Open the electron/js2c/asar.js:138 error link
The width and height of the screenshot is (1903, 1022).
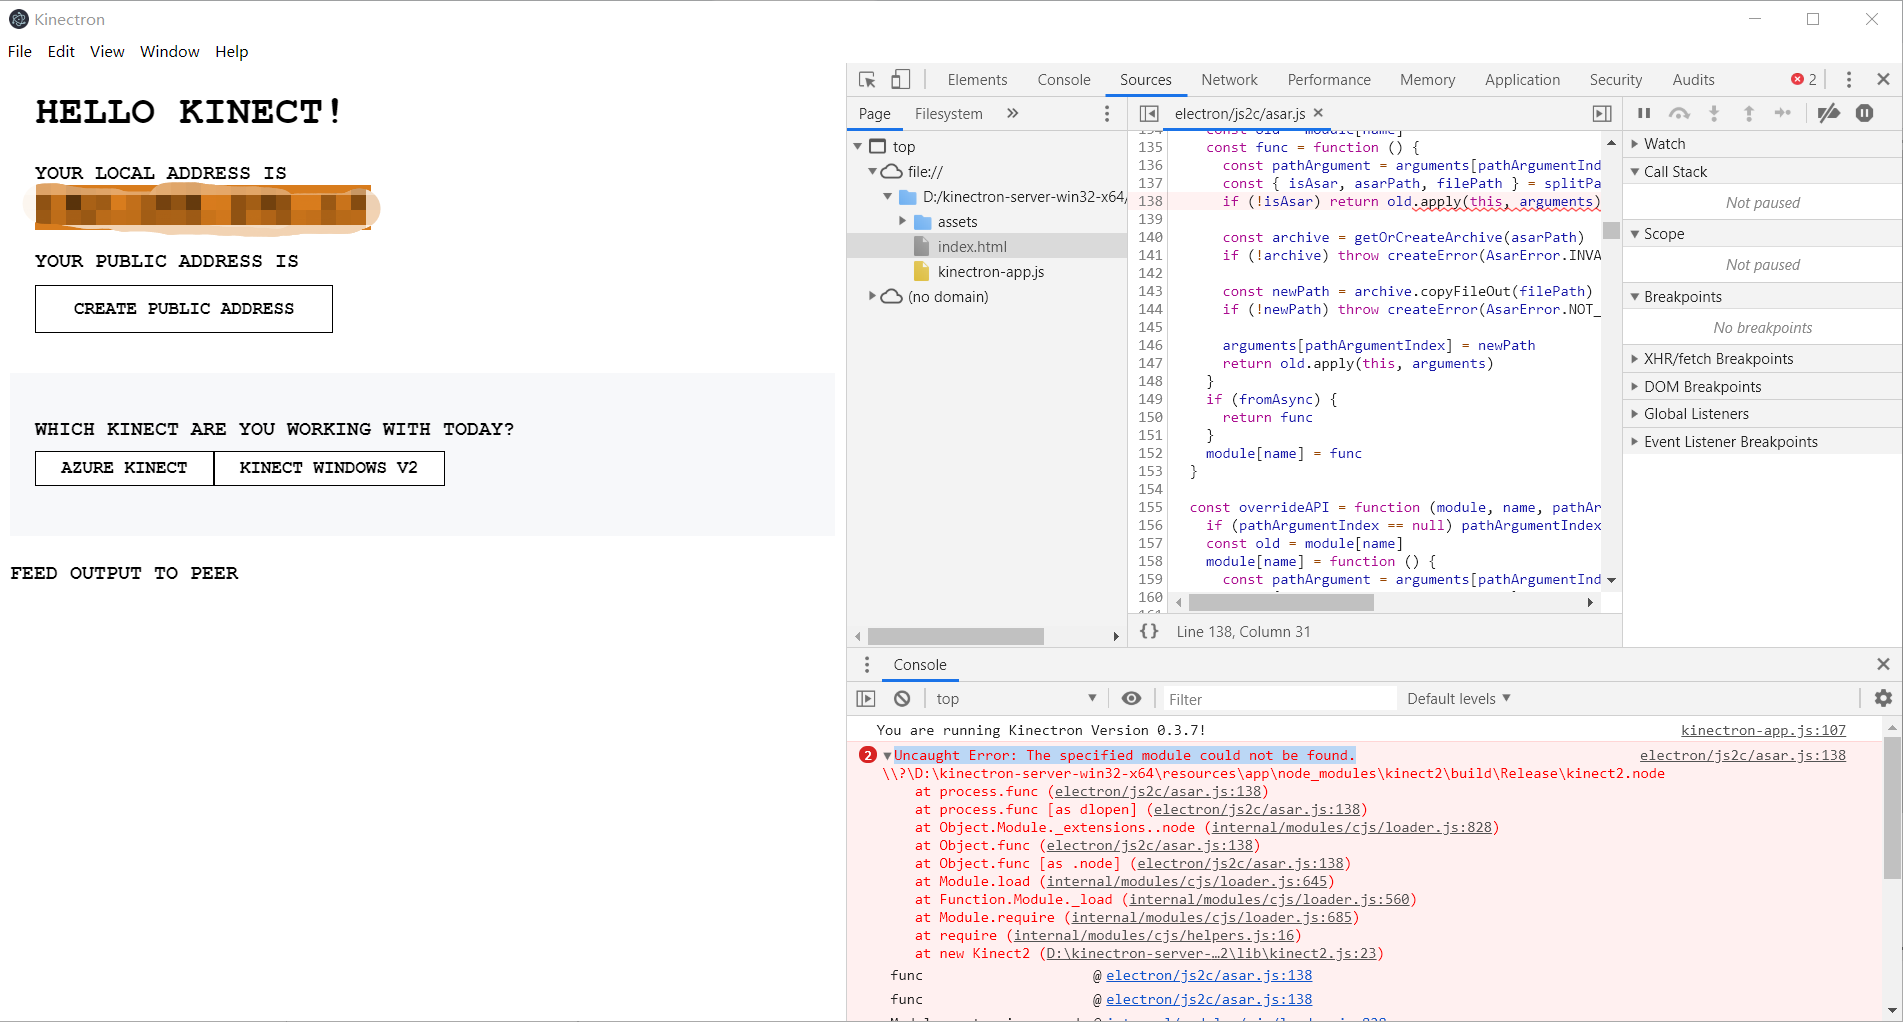[x=1743, y=755]
